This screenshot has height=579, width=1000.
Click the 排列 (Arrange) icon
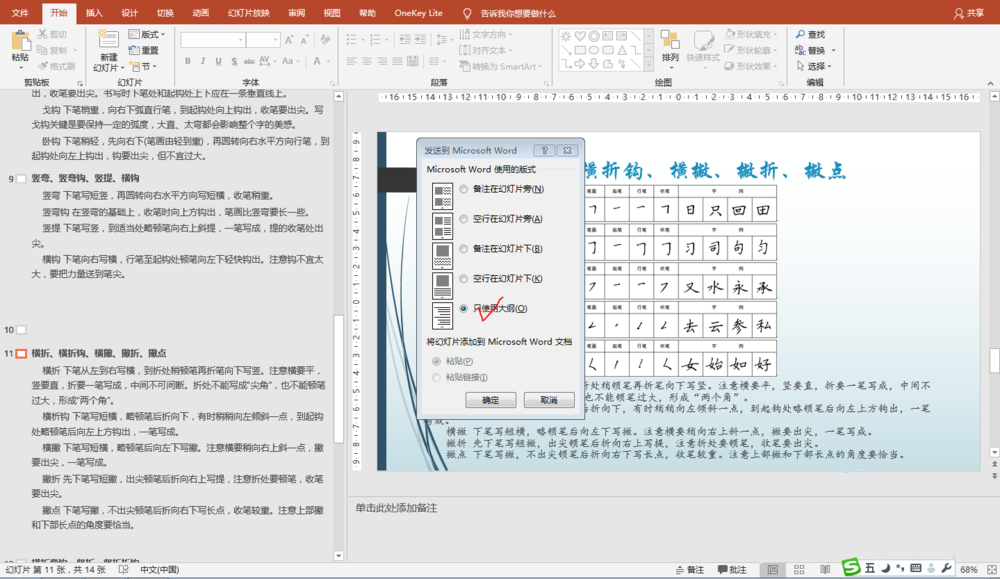point(670,40)
